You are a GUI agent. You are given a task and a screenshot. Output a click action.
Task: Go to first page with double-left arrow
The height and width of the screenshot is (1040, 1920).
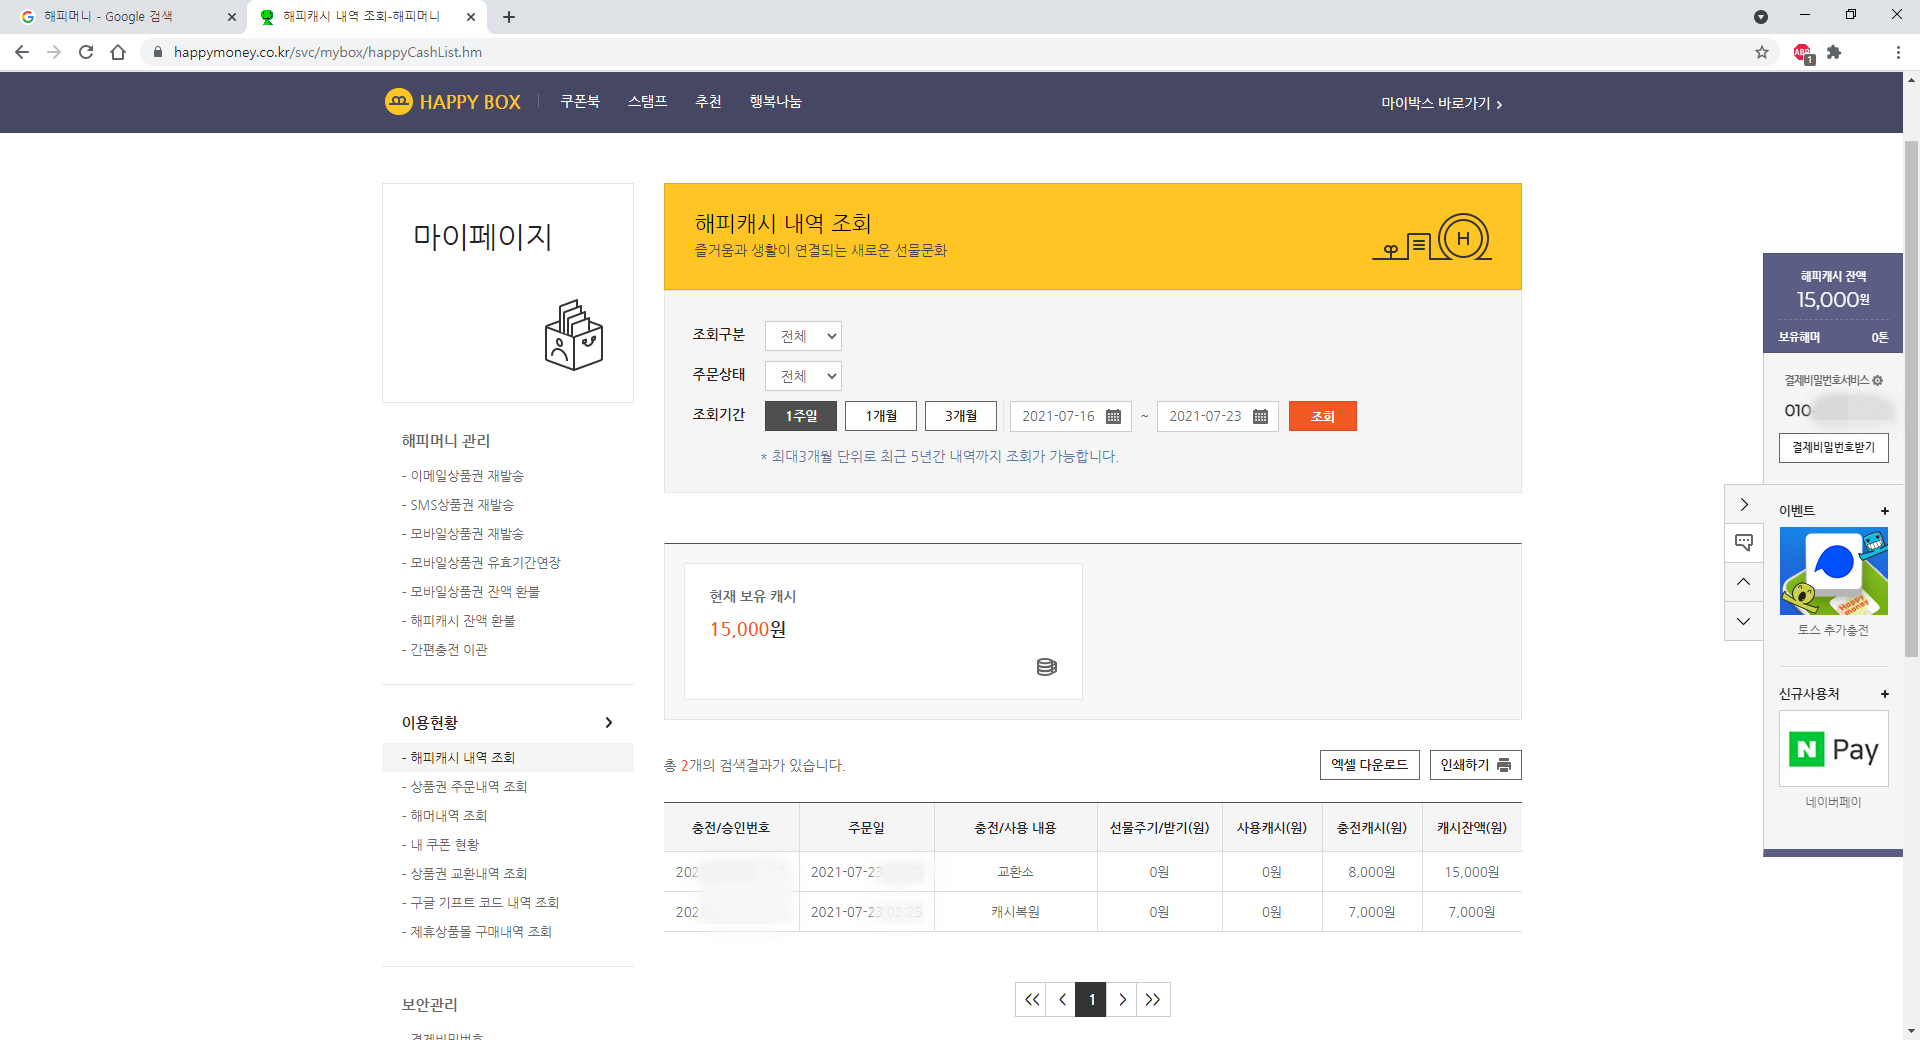point(1031,999)
